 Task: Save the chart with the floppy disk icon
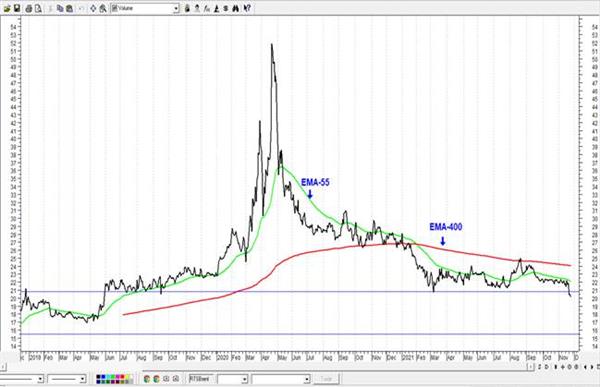(16, 8)
